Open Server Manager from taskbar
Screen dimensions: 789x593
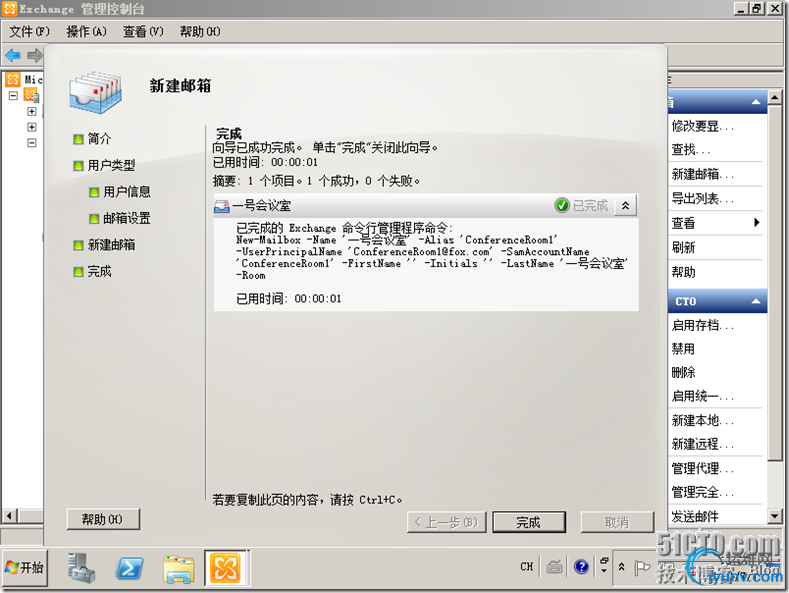tap(81, 568)
